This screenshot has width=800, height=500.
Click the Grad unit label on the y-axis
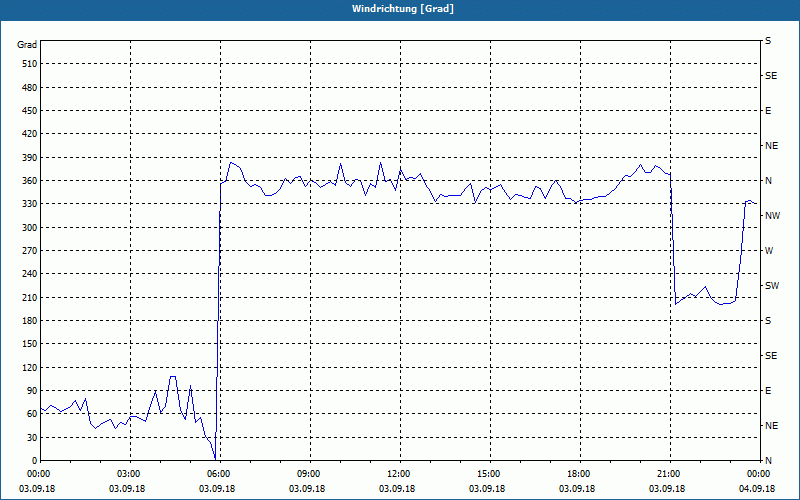click(27, 45)
